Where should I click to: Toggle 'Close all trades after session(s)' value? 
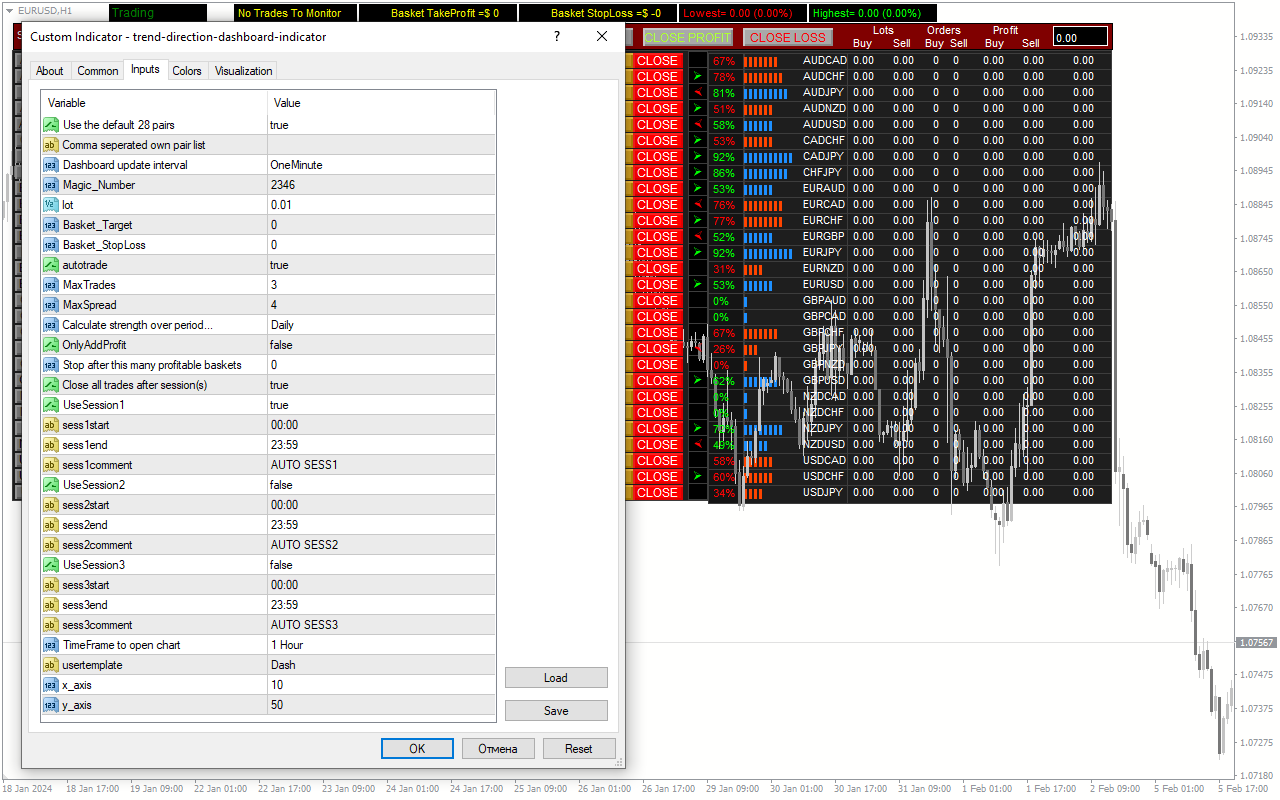[382, 385]
